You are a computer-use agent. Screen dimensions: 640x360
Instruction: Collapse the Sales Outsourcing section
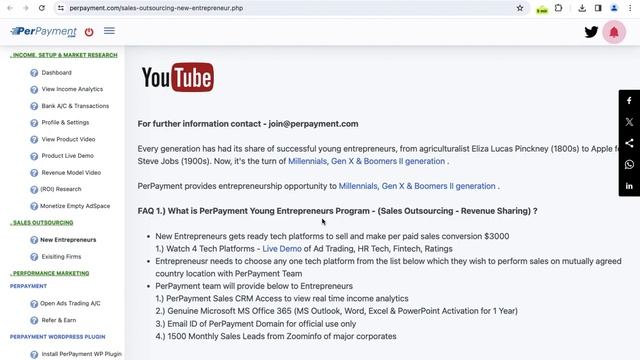coord(42,223)
